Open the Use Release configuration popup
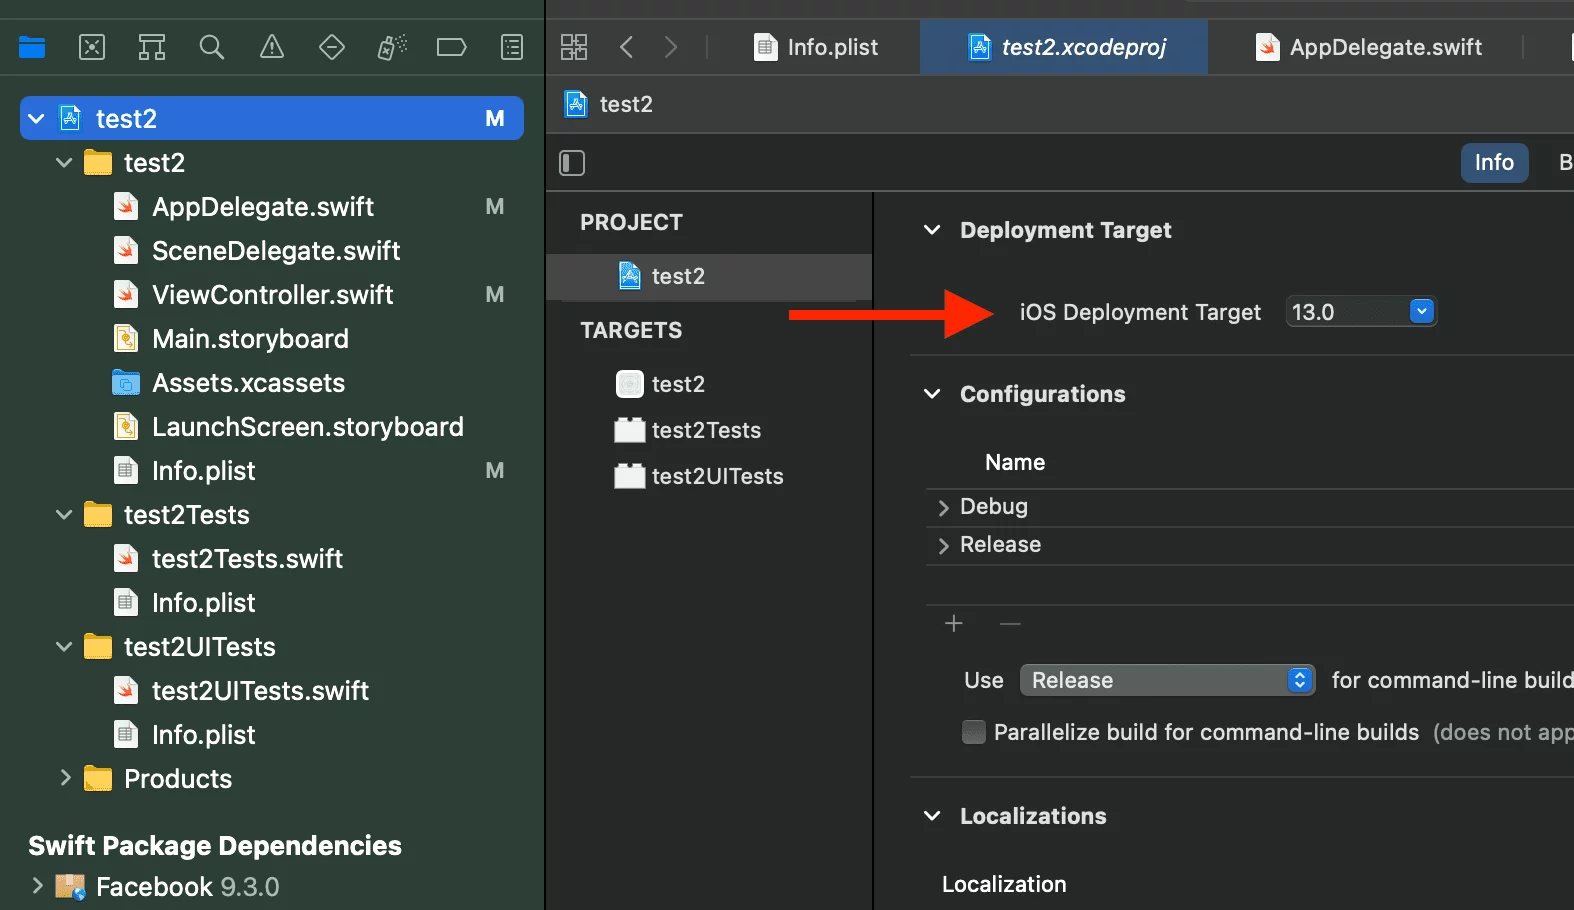This screenshot has width=1574, height=910. click(1167, 680)
